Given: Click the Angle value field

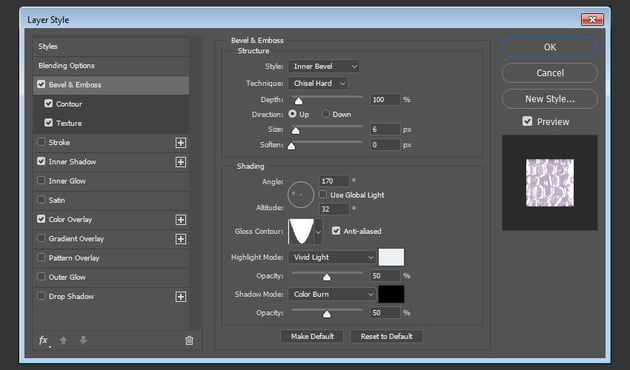Looking at the screenshot, I should tap(334, 181).
